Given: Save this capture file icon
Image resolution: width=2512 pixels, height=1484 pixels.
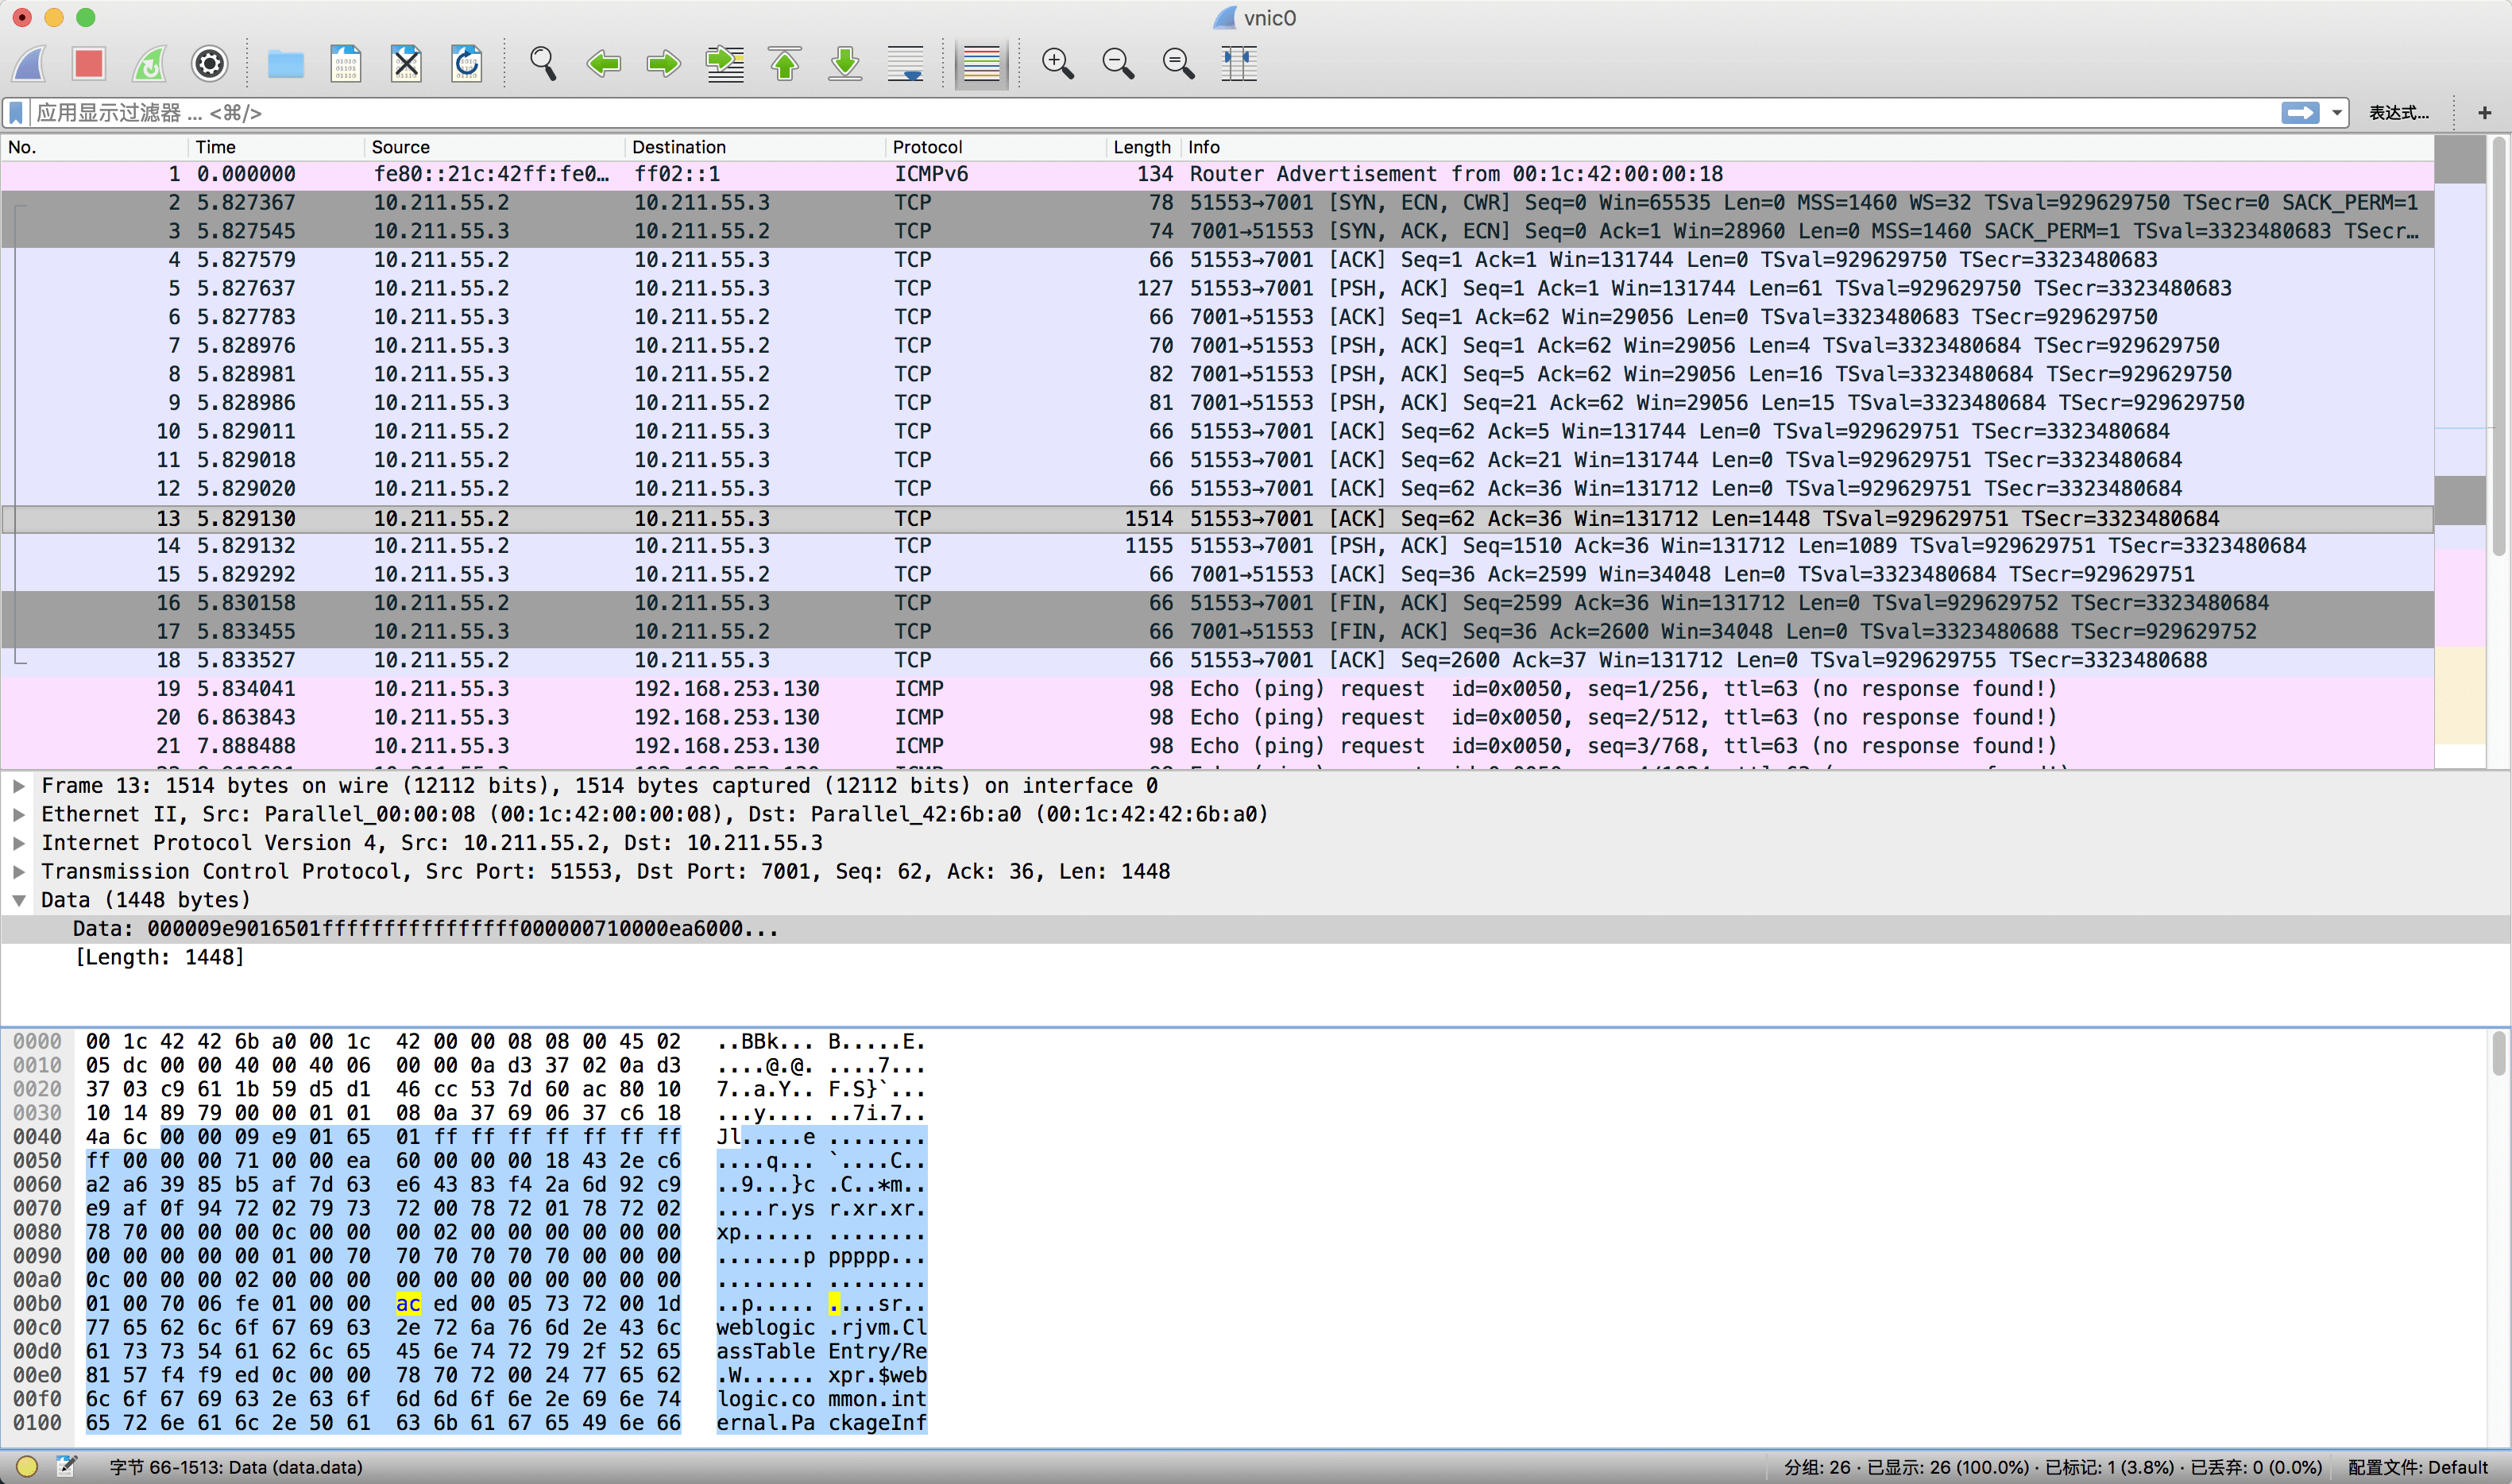Looking at the screenshot, I should 346,64.
